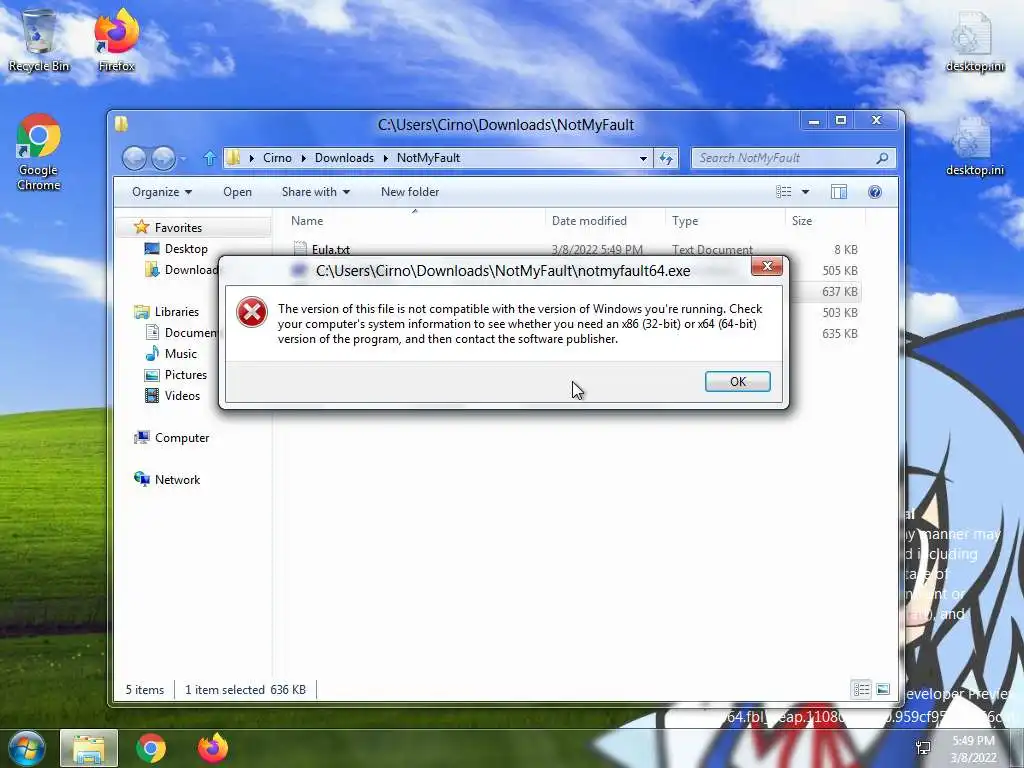Select the 635 KB file row
This screenshot has width=1024, height=768.
tap(840, 333)
